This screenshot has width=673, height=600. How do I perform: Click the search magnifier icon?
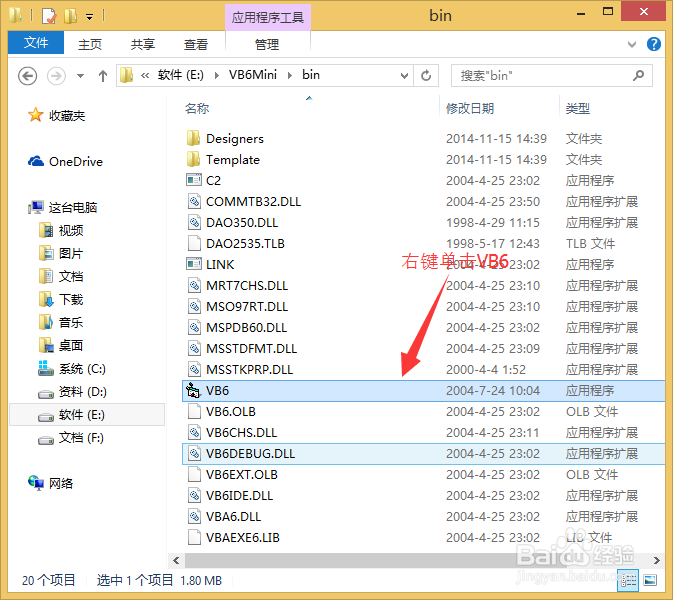(638, 76)
